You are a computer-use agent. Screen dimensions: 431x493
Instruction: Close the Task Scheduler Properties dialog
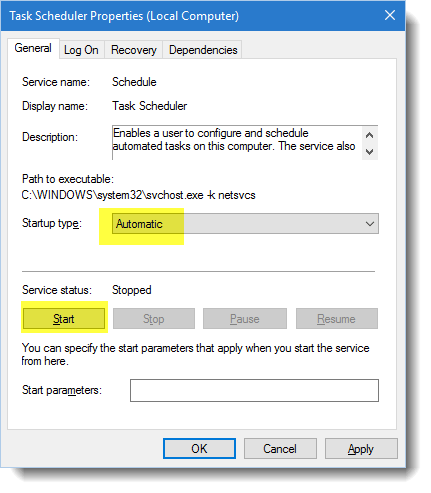click(x=390, y=15)
